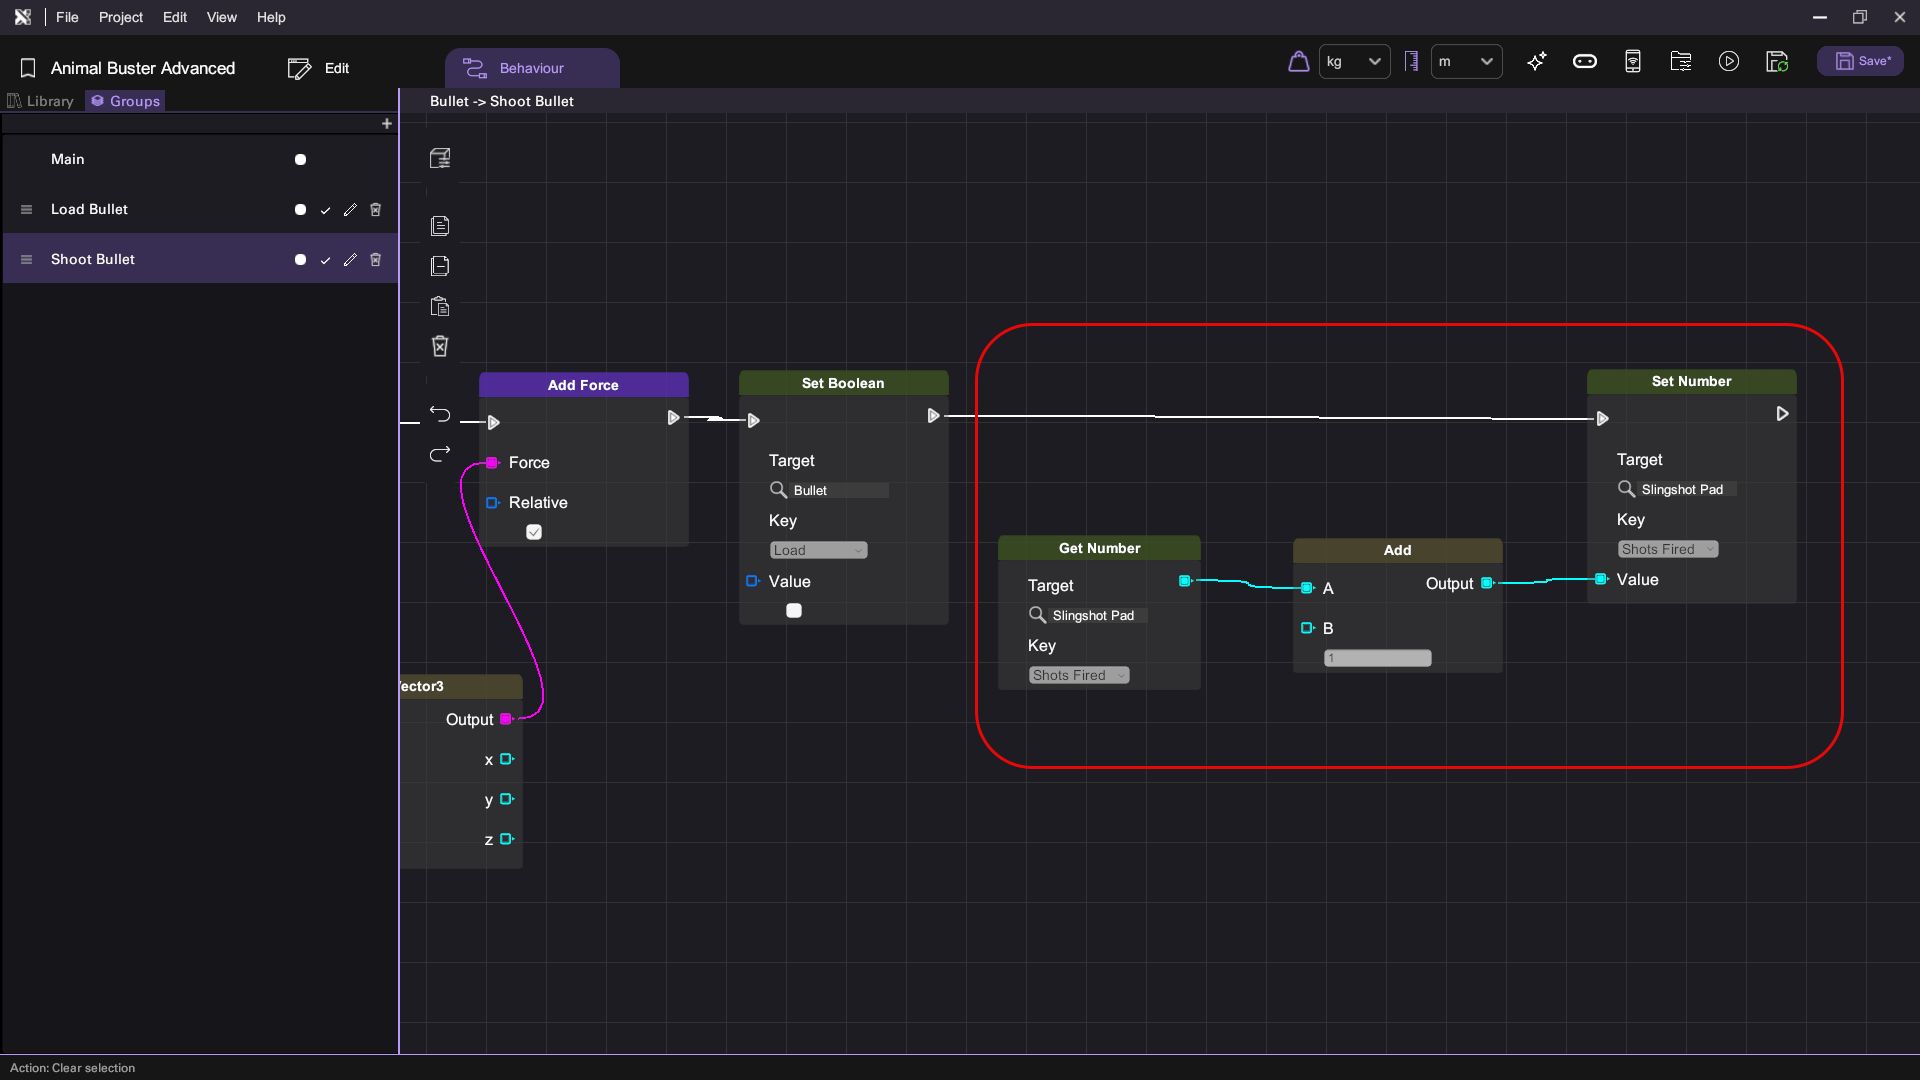Open the Project menu
Image resolution: width=1920 pixels, height=1080 pixels.
(x=120, y=17)
